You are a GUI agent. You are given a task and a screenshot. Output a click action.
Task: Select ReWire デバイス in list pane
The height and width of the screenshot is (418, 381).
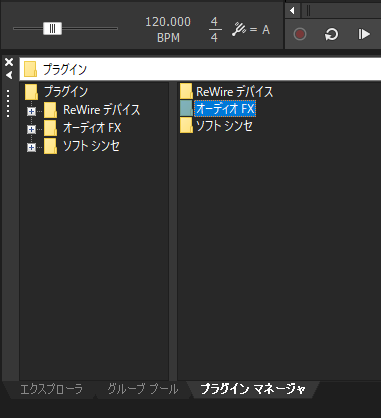(234, 91)
